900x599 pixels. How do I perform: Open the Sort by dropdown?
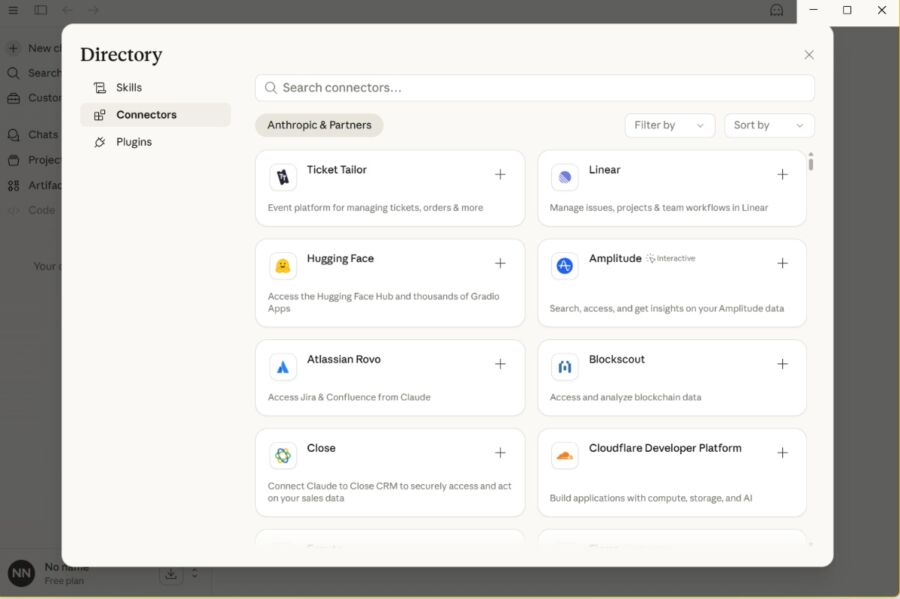pyautogui.click(x=769, y=125)
